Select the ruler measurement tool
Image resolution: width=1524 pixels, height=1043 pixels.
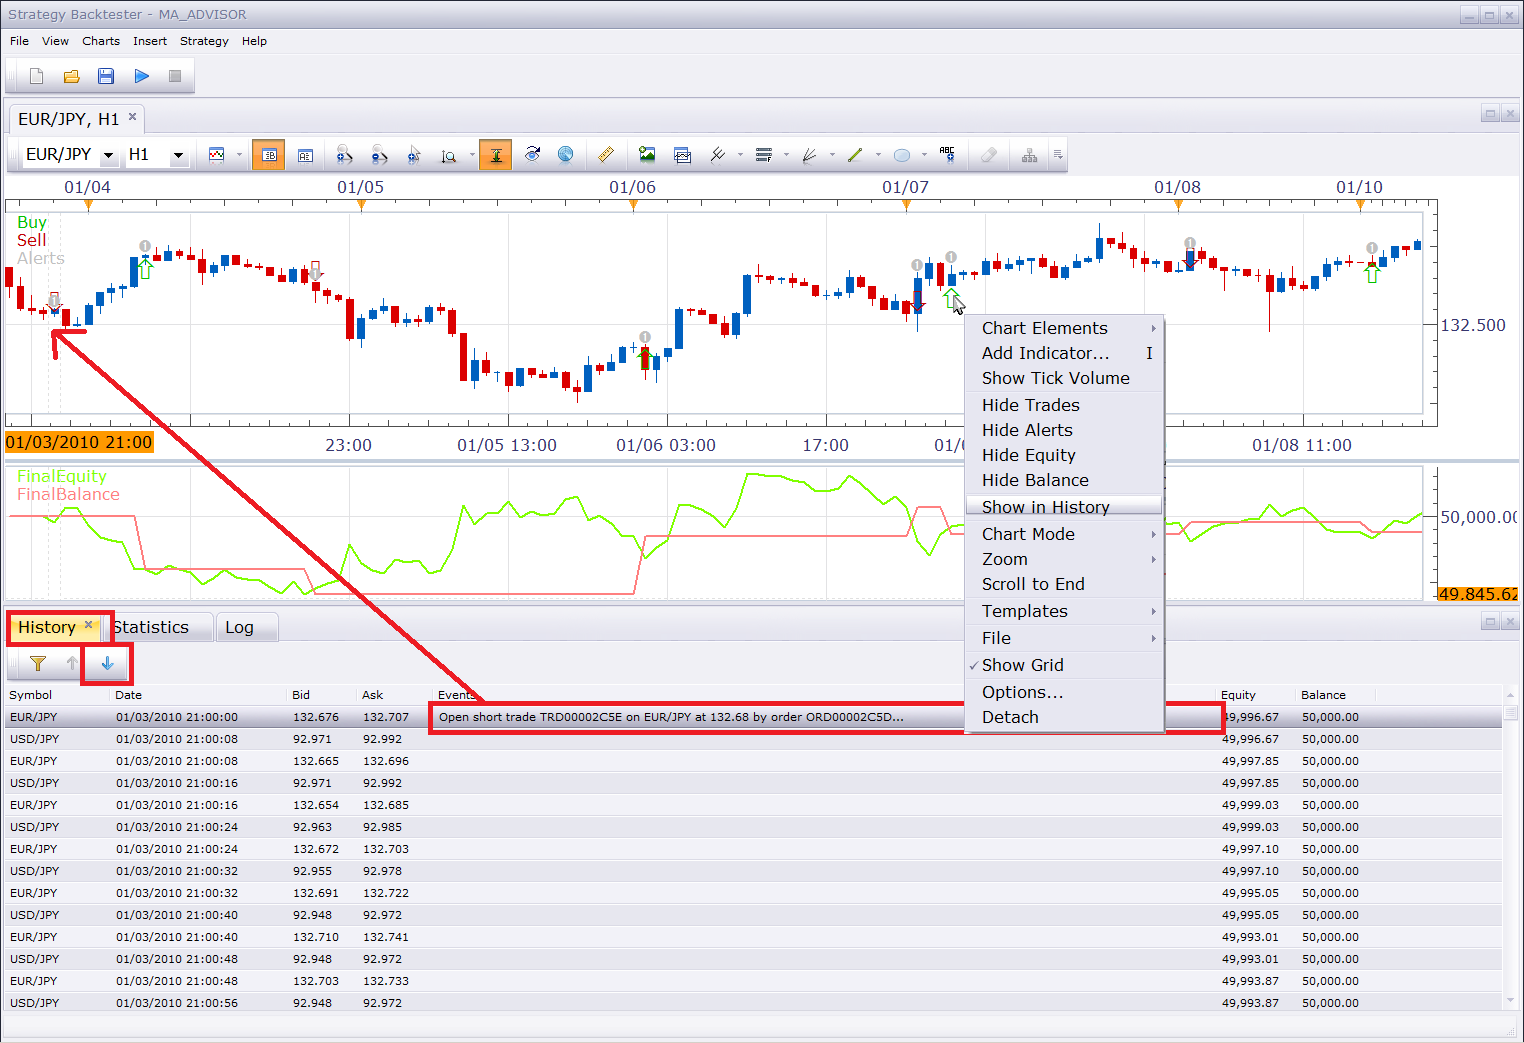(x=606, y=155)
